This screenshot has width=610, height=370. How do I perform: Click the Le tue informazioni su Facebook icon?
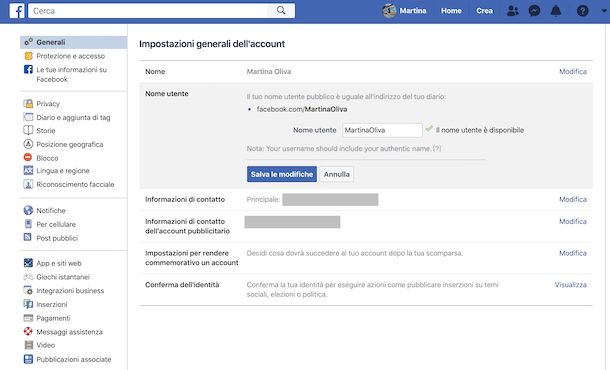tap(28, 70)
